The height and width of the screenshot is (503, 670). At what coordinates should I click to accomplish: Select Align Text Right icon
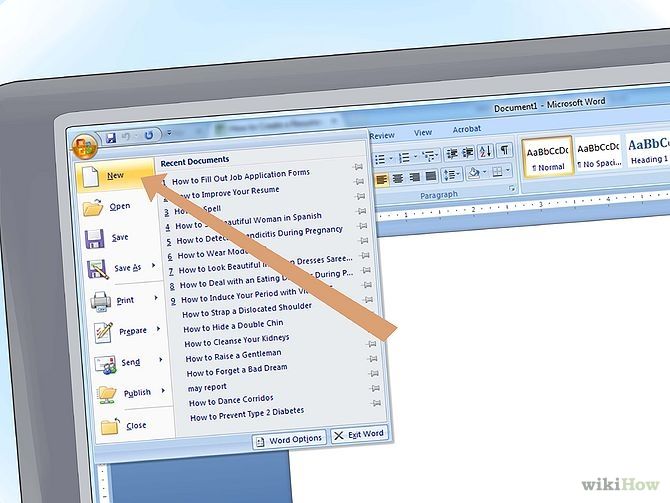(414, 177)
